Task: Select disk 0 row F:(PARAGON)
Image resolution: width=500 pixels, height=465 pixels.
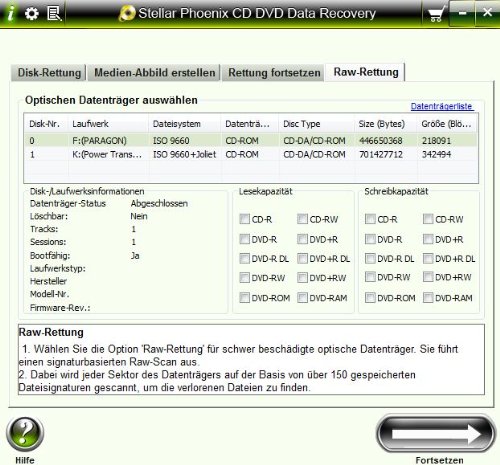Action: 251,140
